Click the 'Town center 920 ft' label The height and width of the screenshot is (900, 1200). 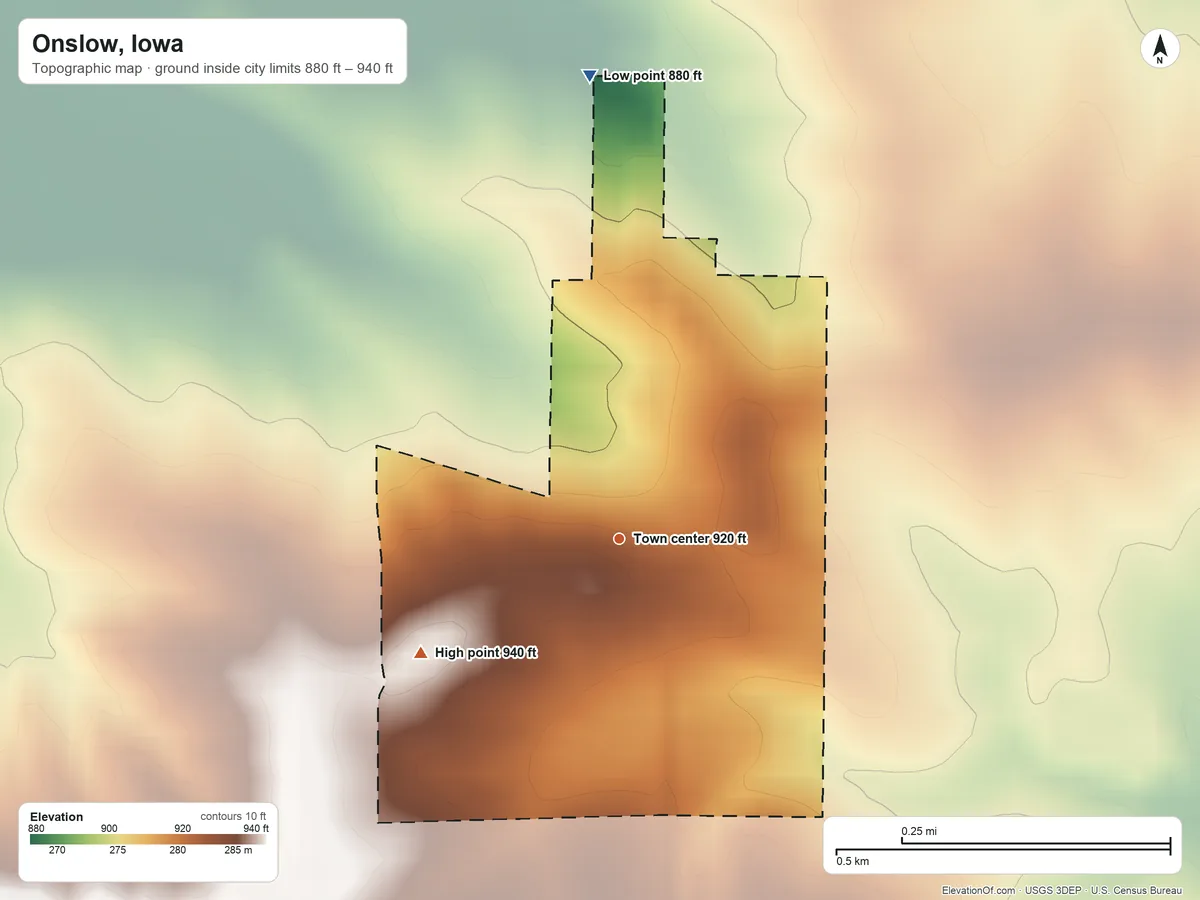click(690, 539)
